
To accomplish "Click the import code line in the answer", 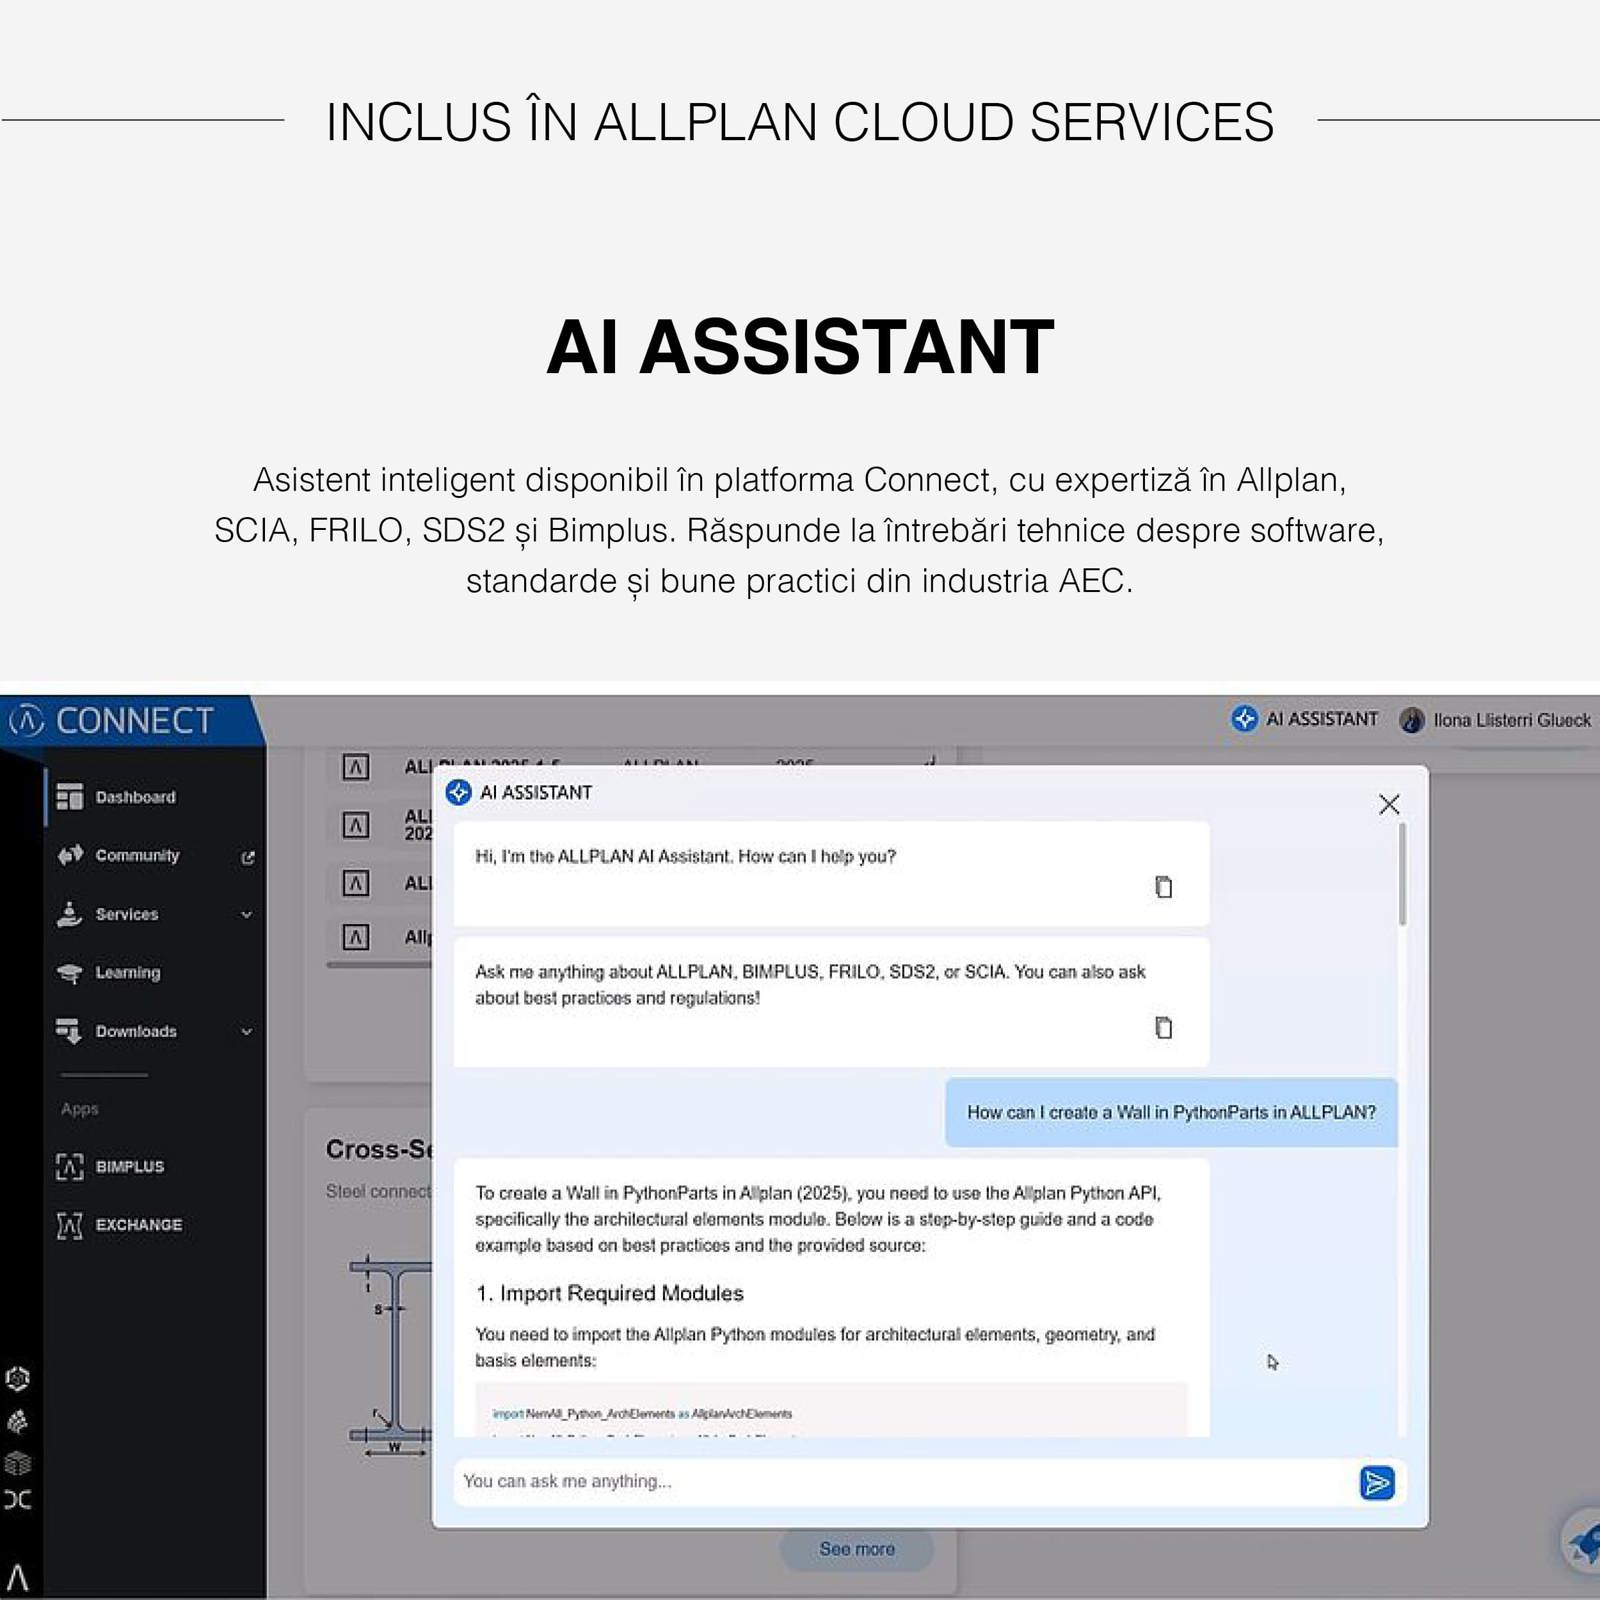I will (x=642, y=1414).
